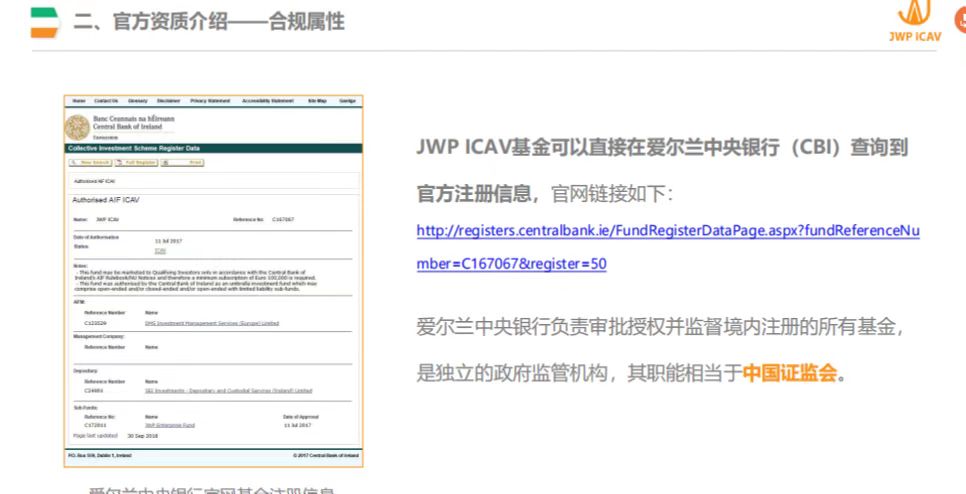Open the JWP Enterprise Fund sub-fund link
The width and height of the screenshot is (966, 494).
click(x=170, y=426)
